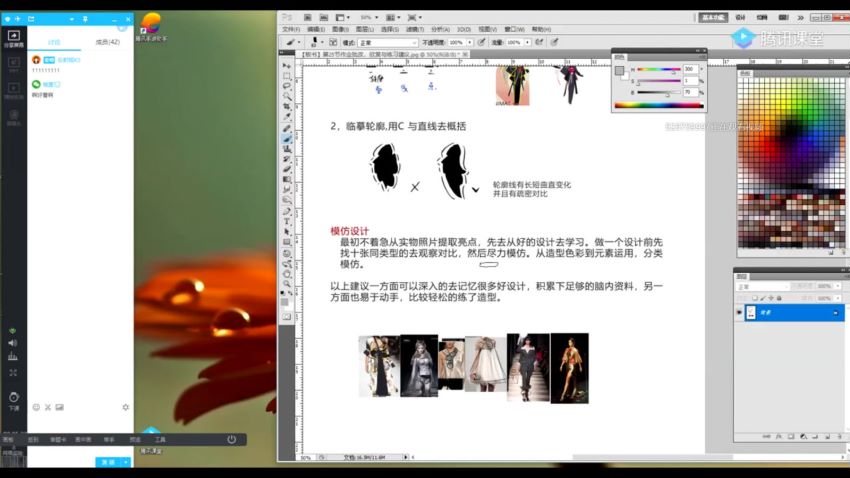
Task: Toggle lock position in Layers panel
Action: tap(771, 298)
